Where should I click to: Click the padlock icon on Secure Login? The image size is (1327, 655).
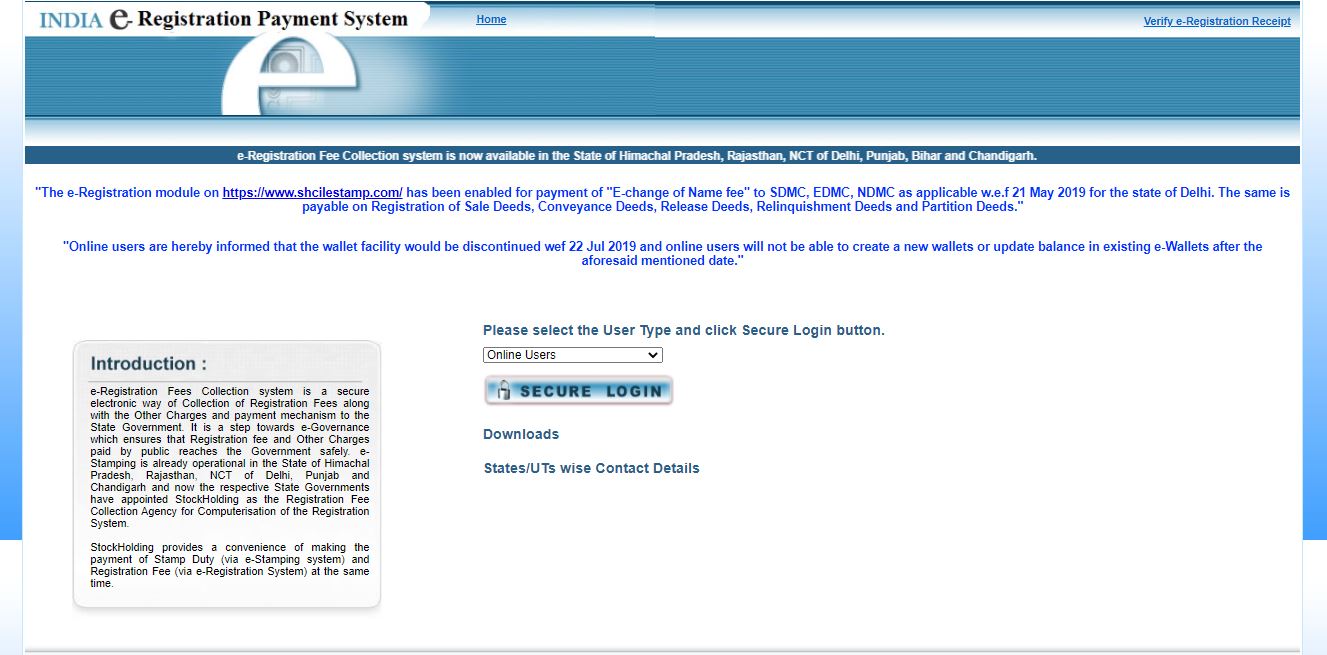click(504, 390)
